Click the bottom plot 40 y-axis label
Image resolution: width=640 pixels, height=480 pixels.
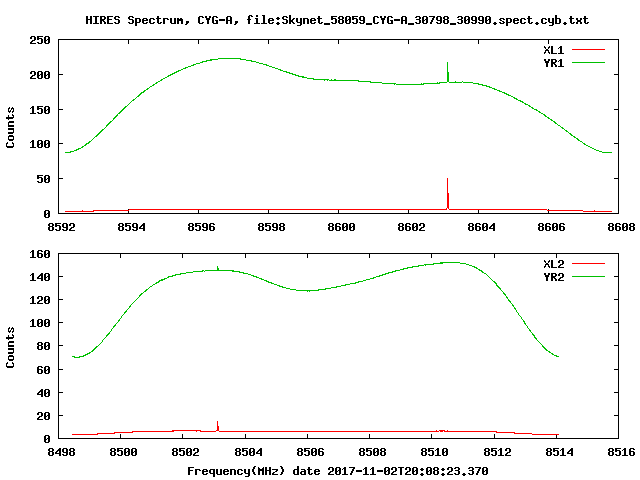pos(43,393)
